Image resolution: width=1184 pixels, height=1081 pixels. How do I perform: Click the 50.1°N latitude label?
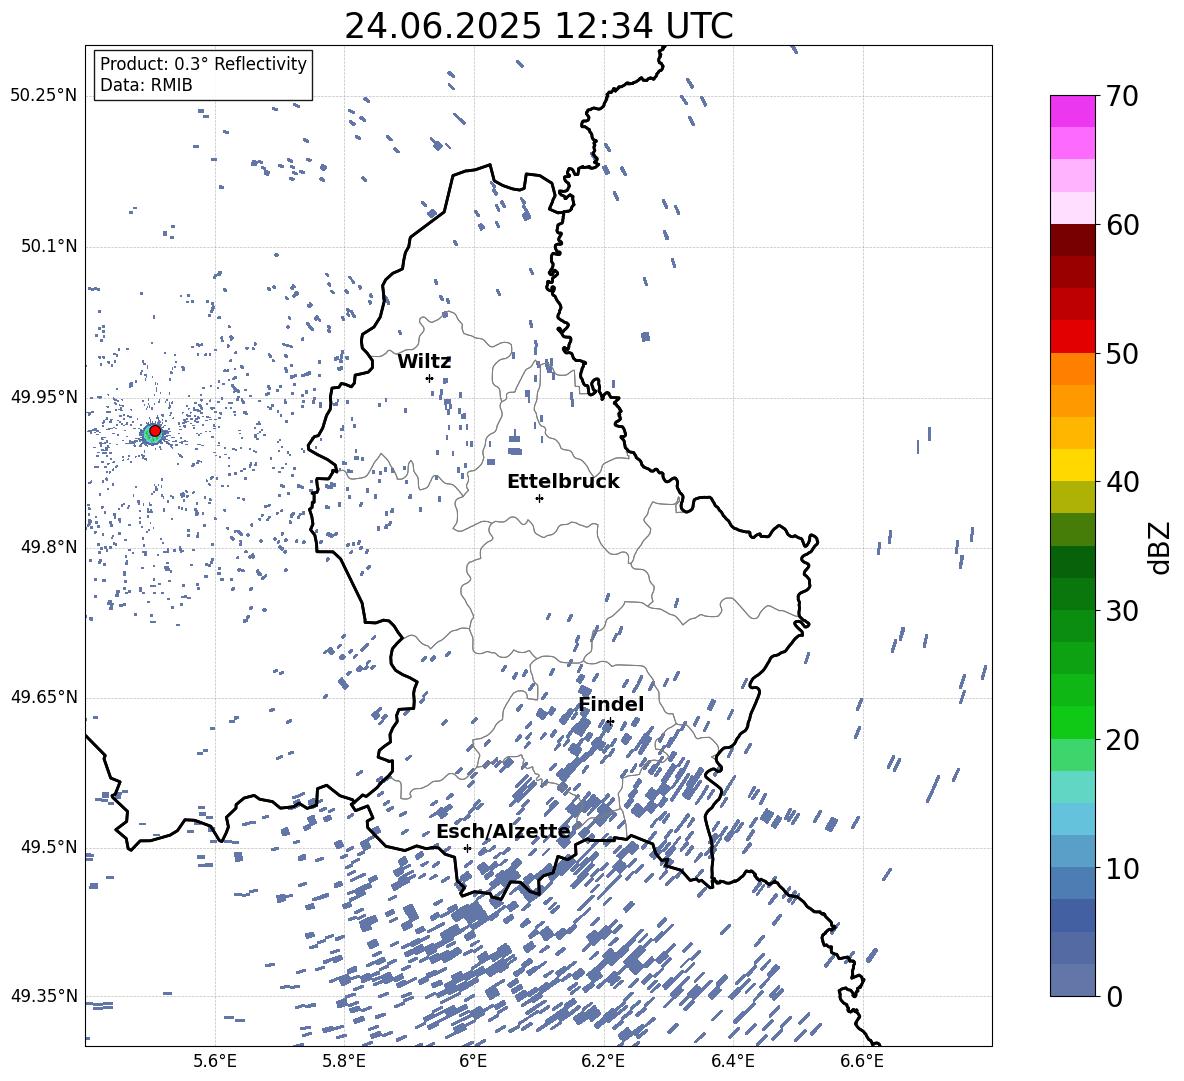49,246
